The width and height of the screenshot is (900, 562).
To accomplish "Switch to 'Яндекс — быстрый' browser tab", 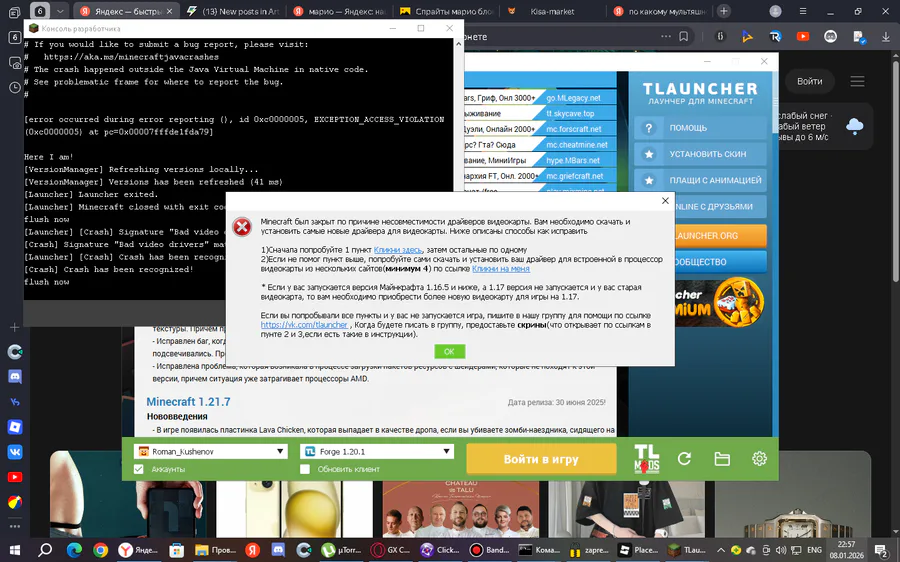I will click(x=127, y=11).
